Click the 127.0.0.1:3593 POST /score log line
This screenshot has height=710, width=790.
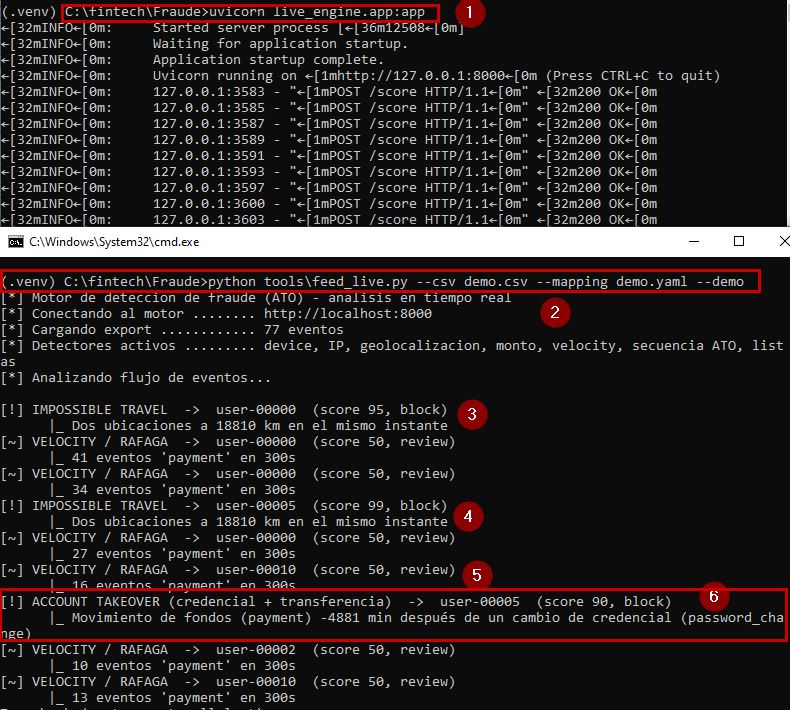tap(329, 172)
